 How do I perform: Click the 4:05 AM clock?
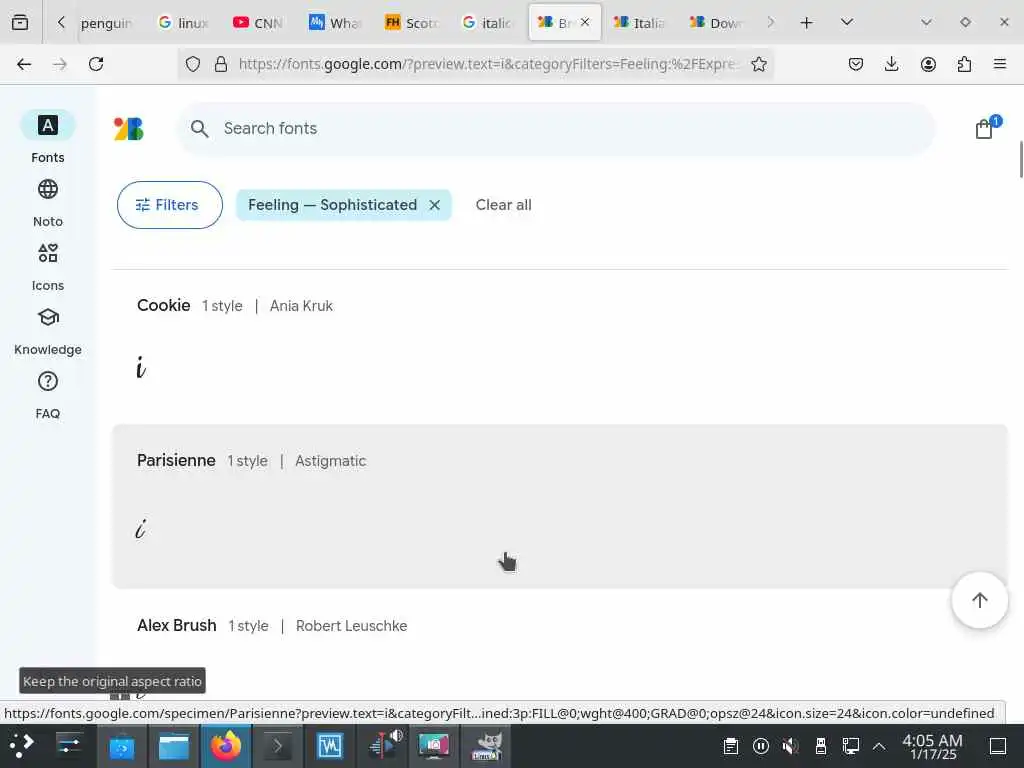pyautogui.click(x=933, y=746)
